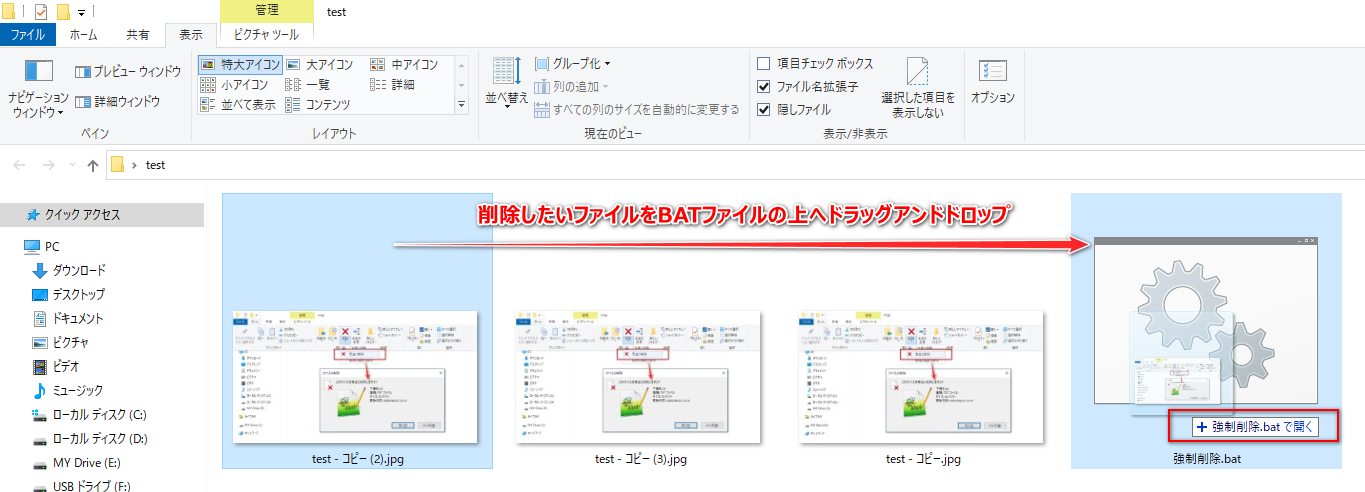The height and width of the screenshot is (492, 1365).
Task: Select 一覧 layout
Action: pyautogui.click(x=308, y=84)
